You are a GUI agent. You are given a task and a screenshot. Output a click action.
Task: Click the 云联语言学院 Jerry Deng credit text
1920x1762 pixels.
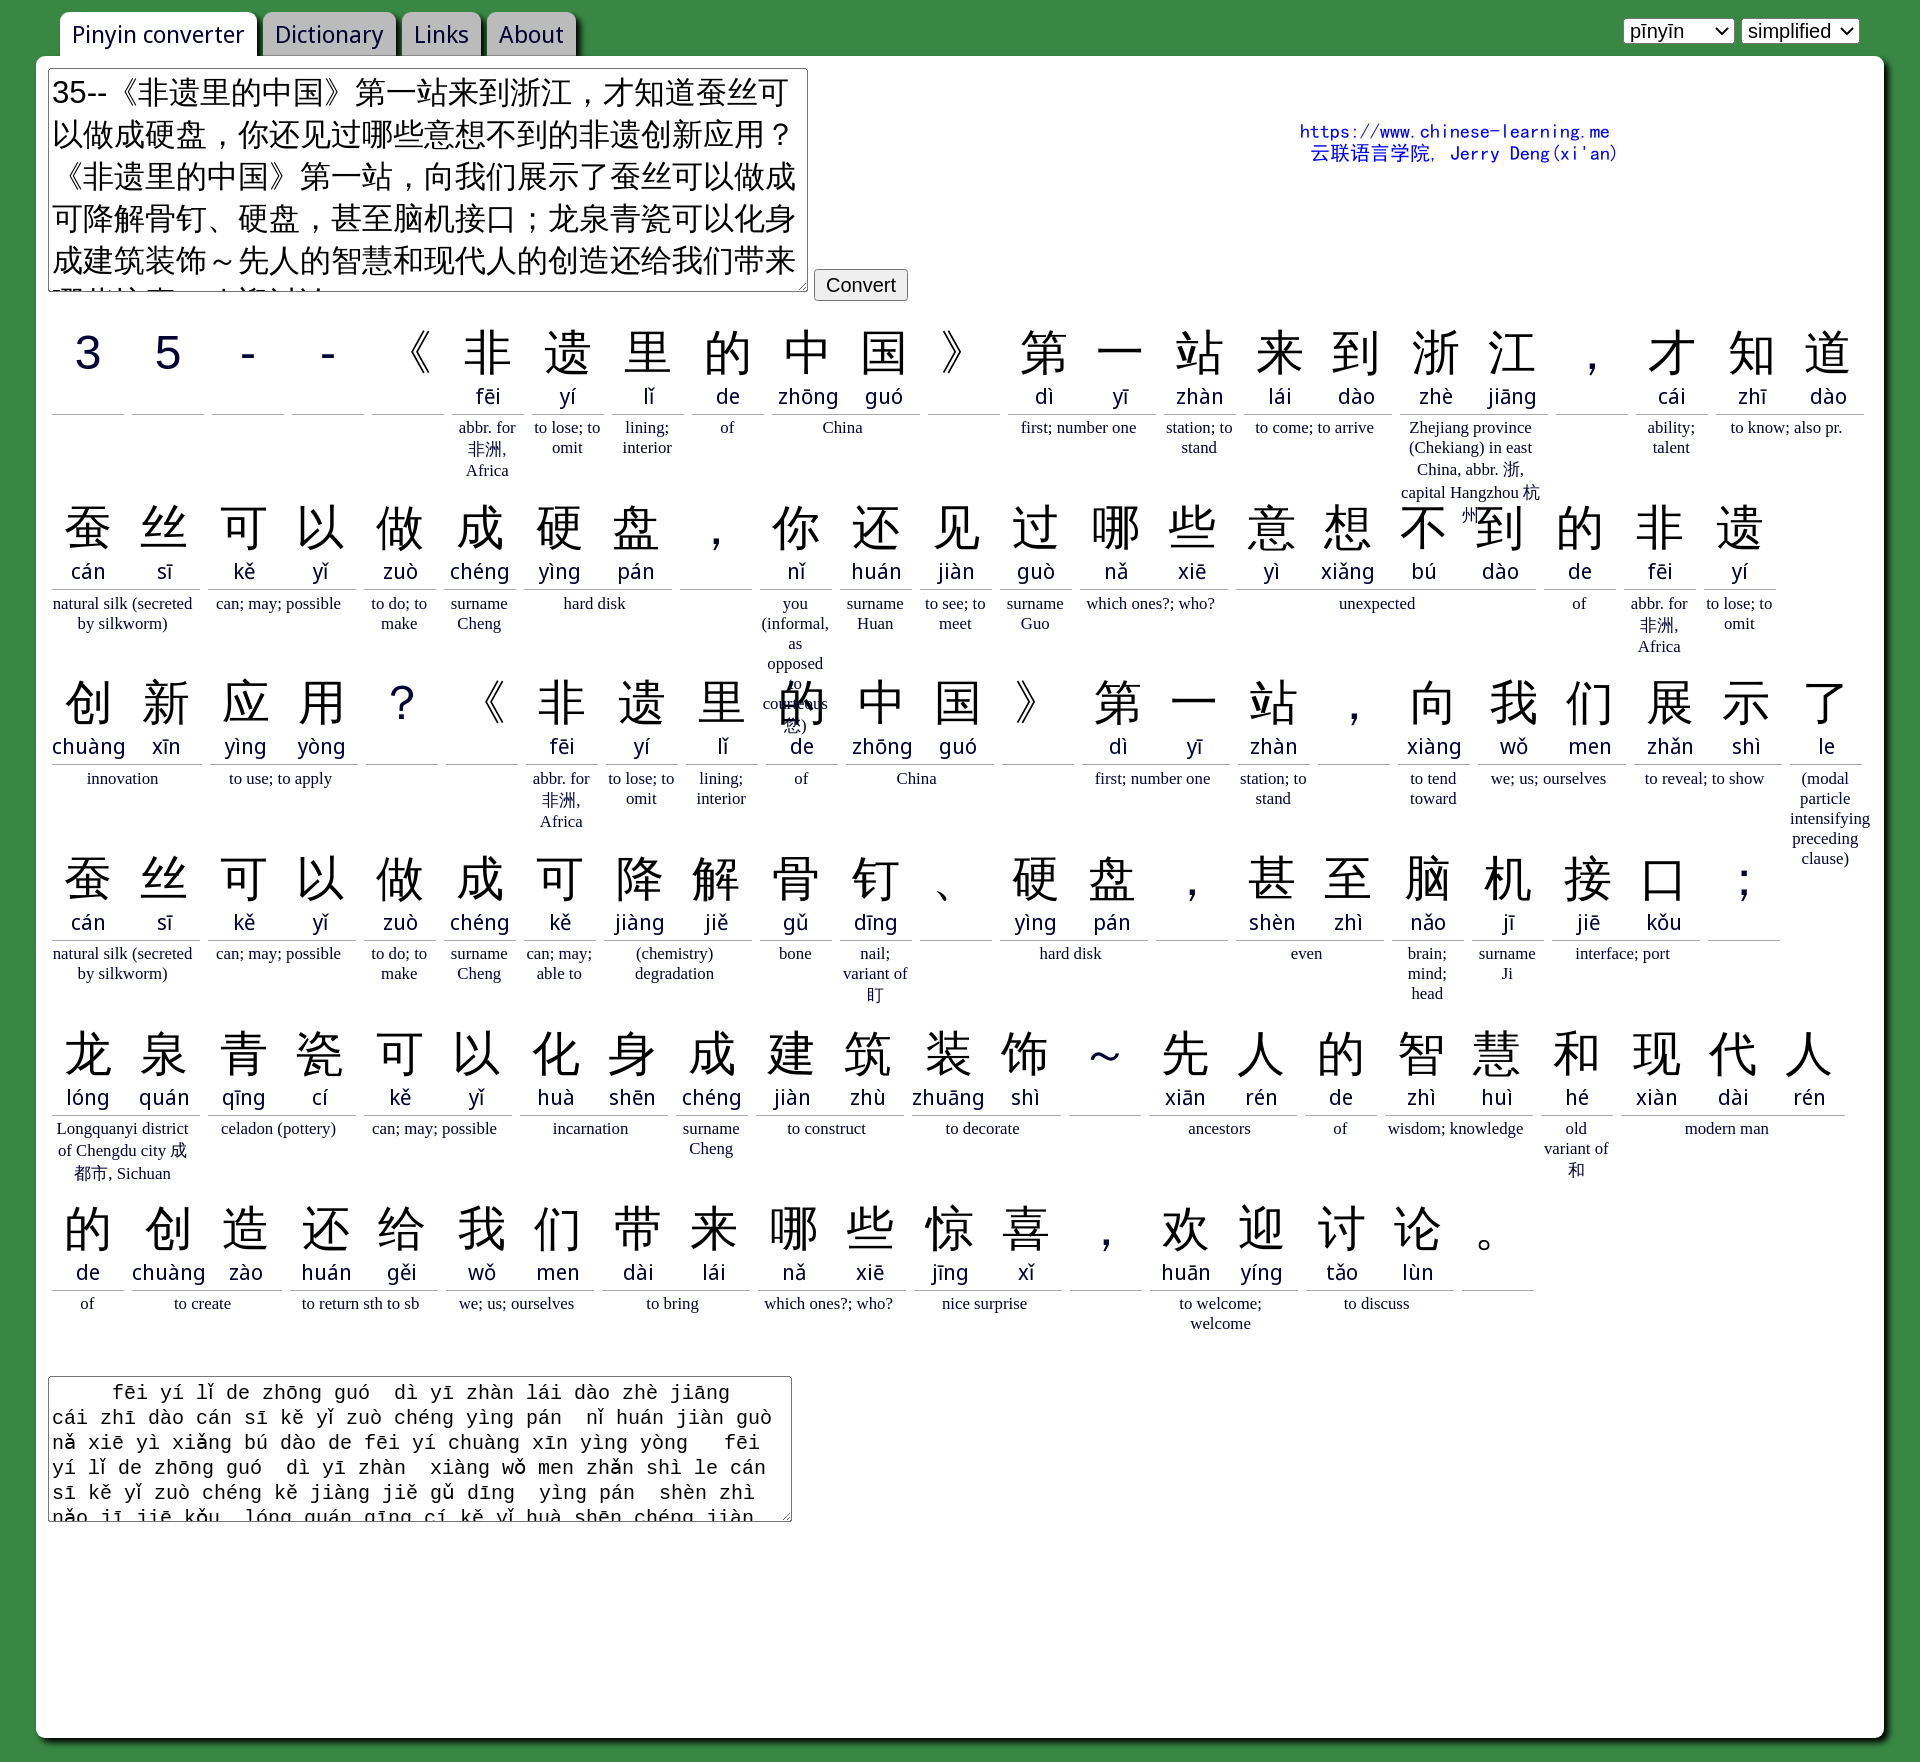point(1463,153)
